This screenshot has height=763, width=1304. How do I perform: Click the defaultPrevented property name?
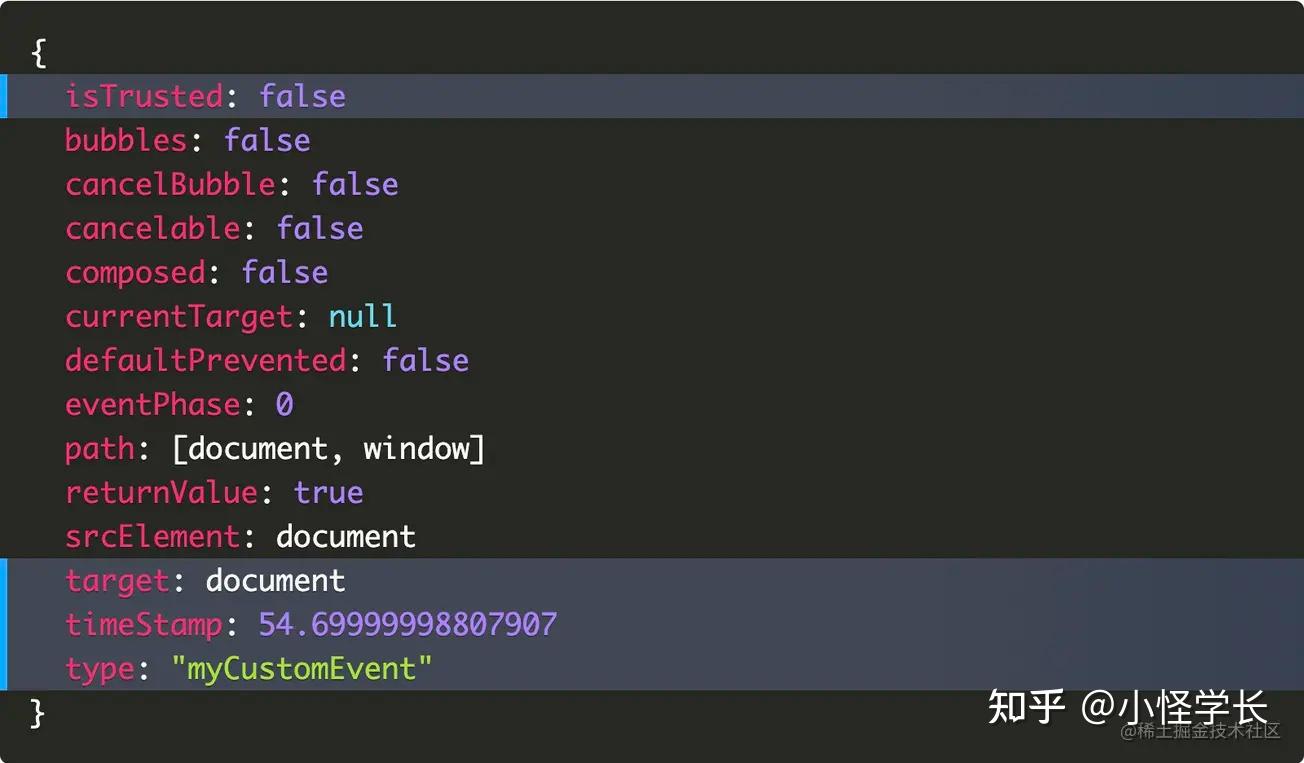click(205, 360)
